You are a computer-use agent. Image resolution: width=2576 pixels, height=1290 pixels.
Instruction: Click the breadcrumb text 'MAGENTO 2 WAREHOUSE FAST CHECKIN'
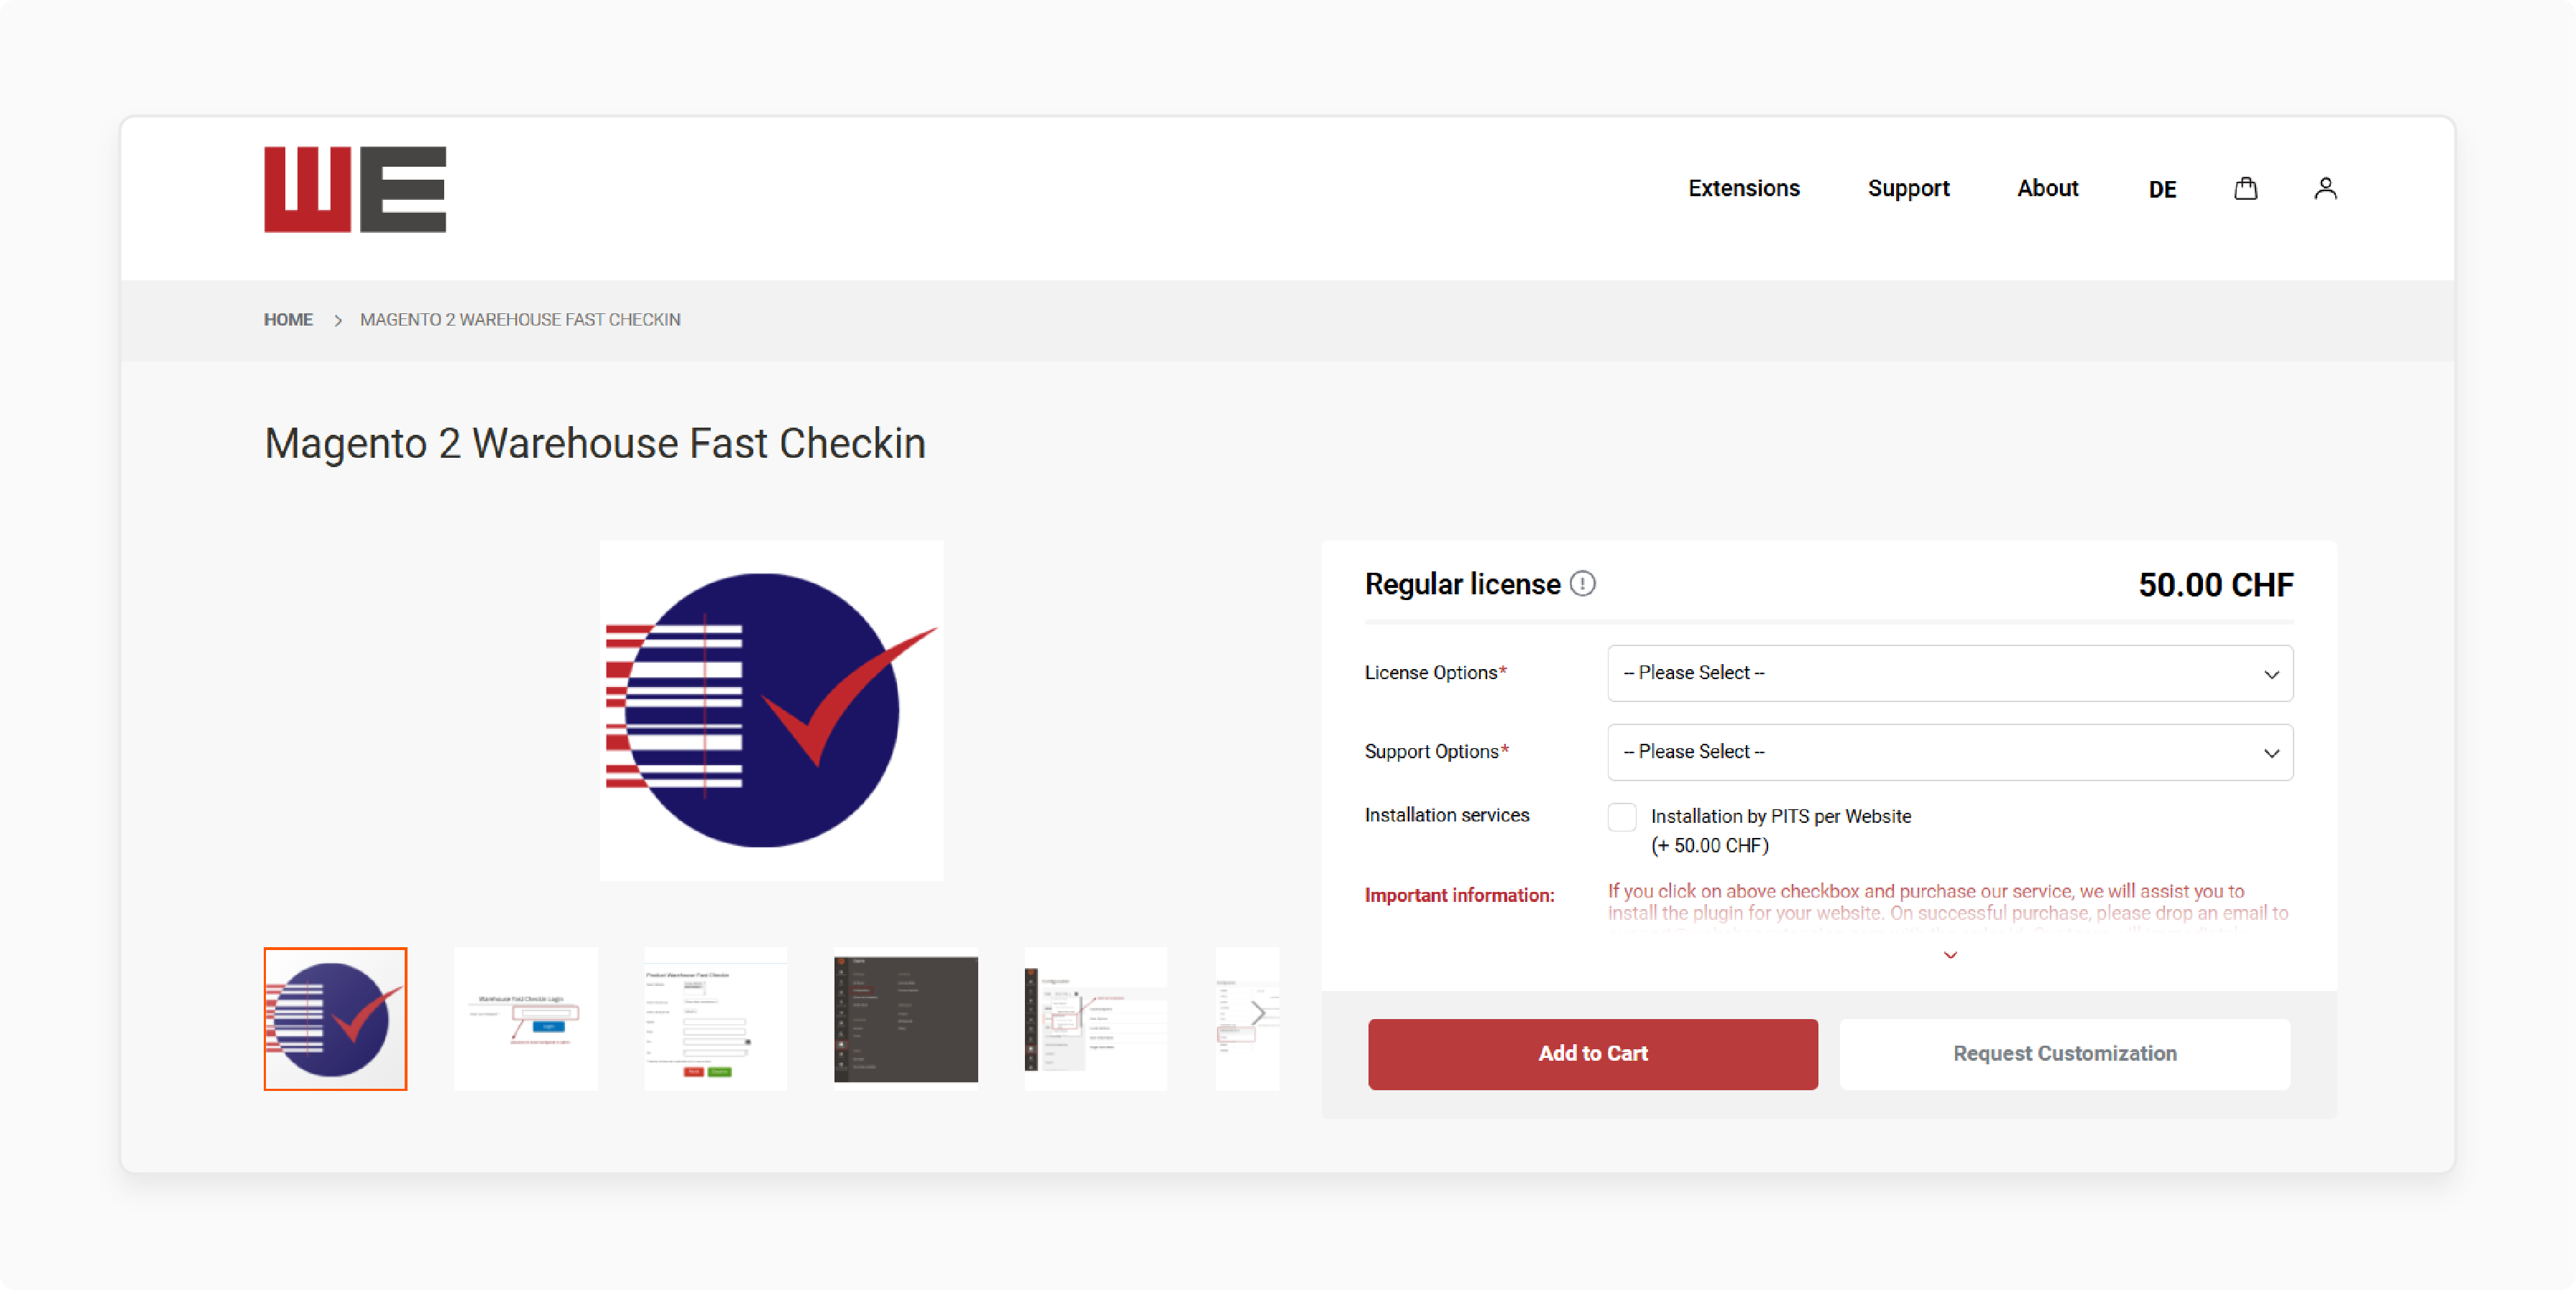pos(520,320)
